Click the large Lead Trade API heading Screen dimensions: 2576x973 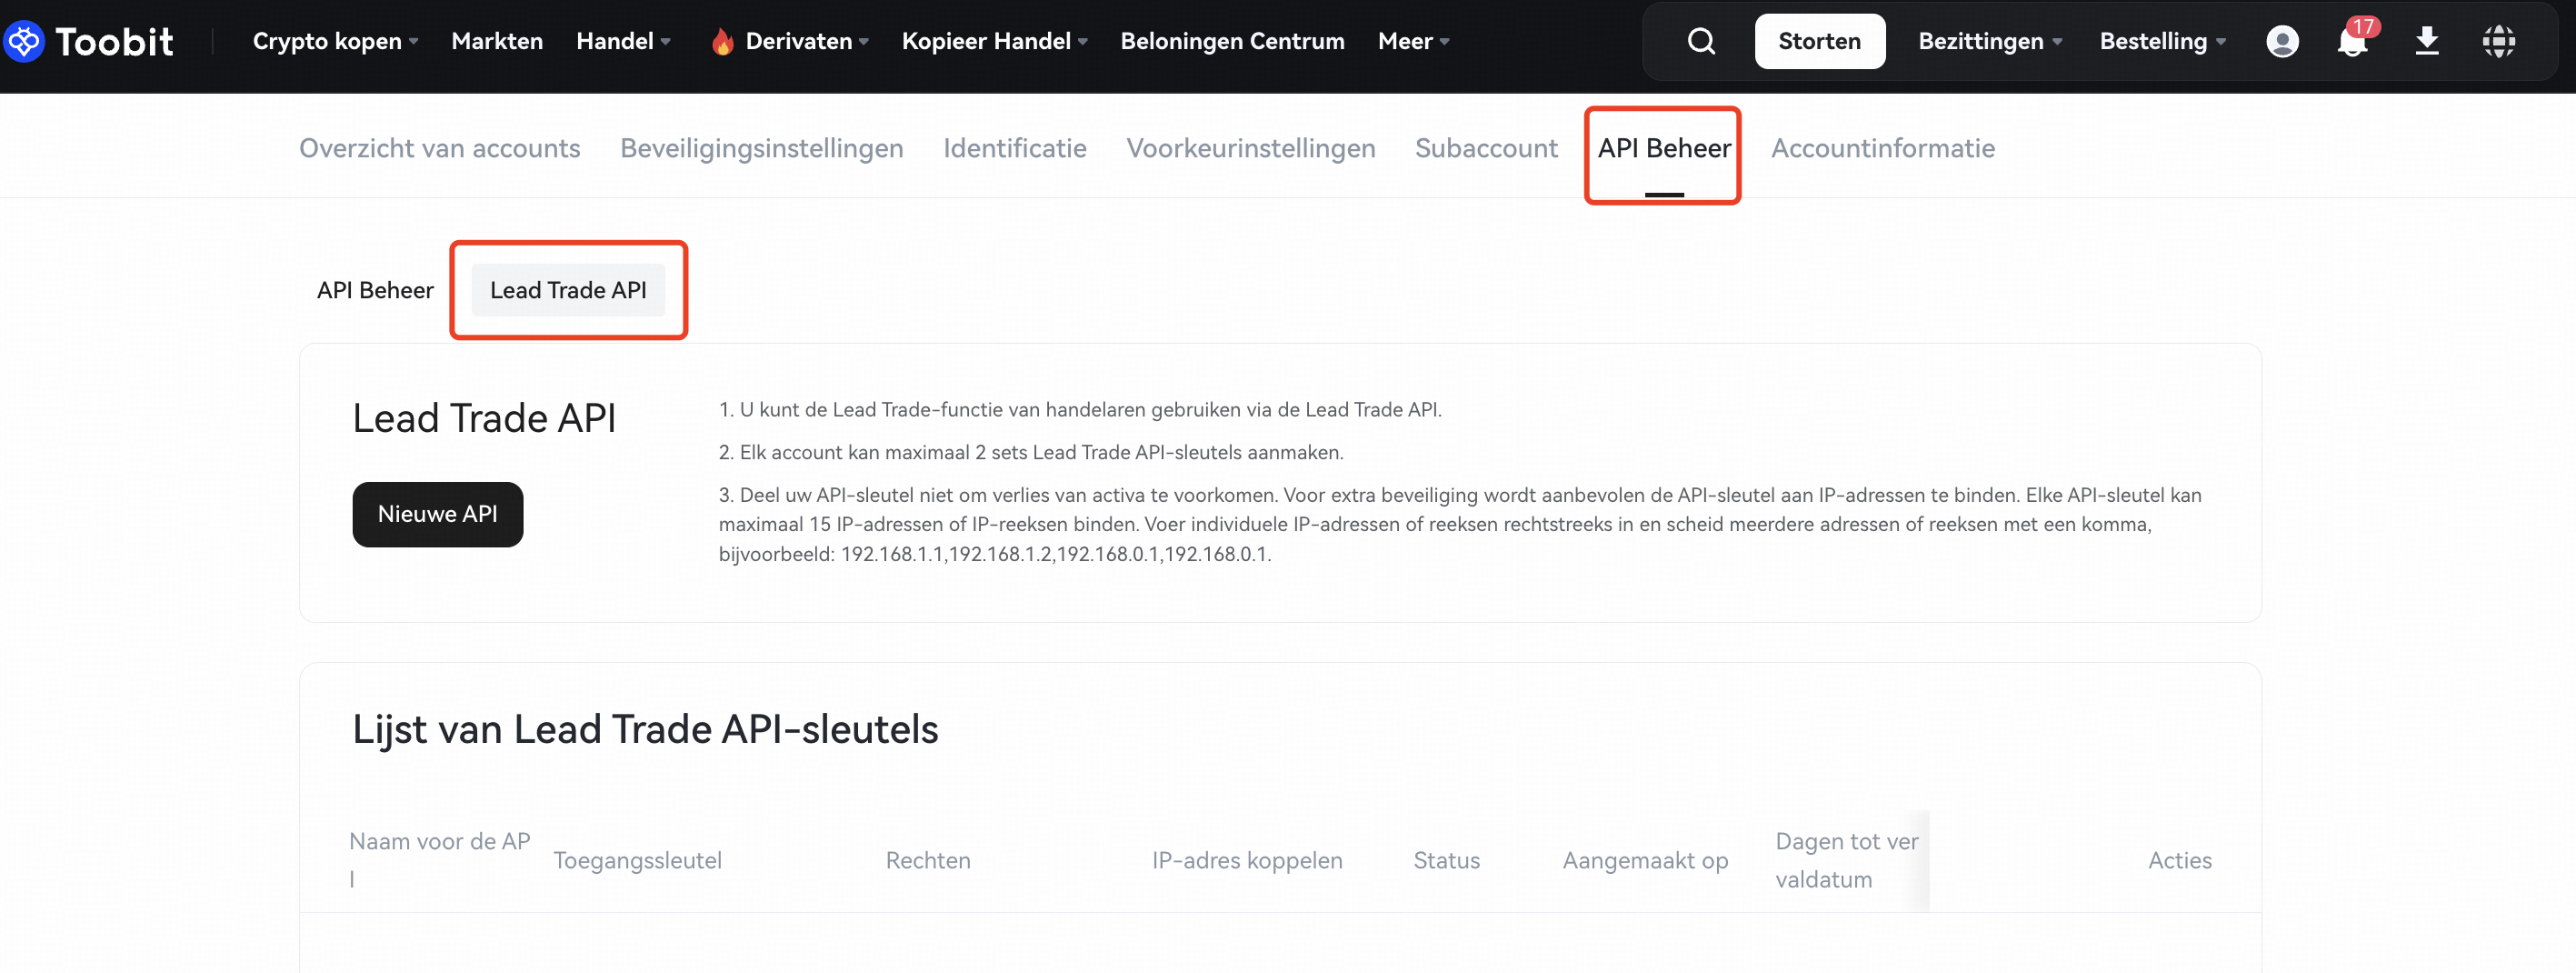pos(484,418)
